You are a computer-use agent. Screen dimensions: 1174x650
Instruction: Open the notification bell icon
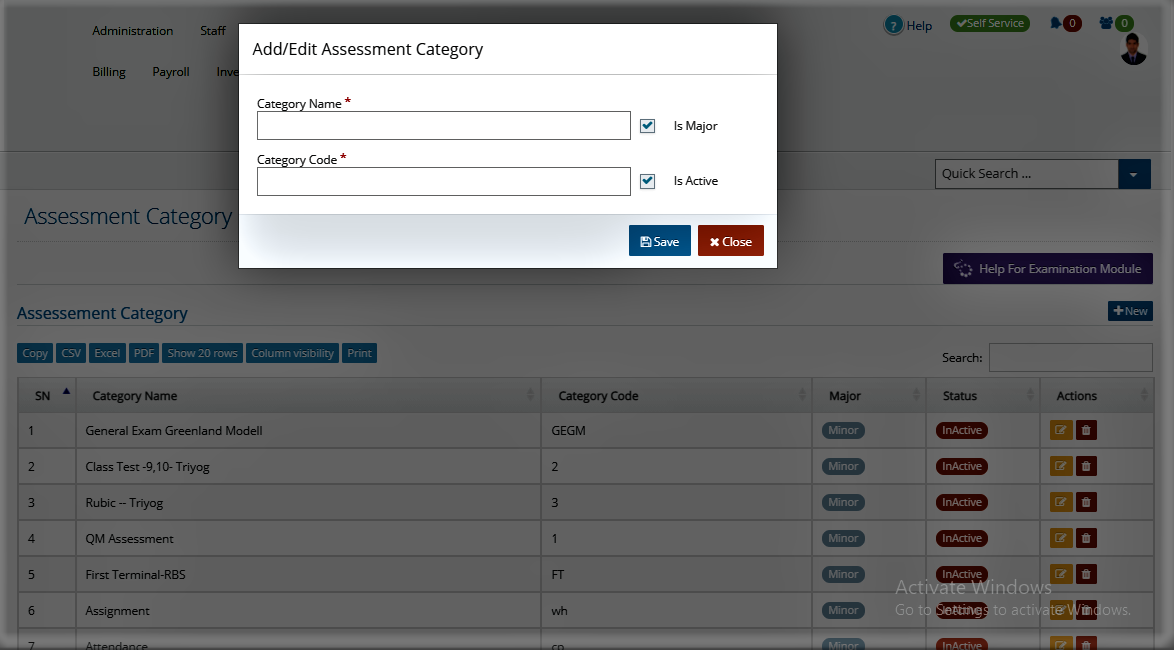point(1056,23)
